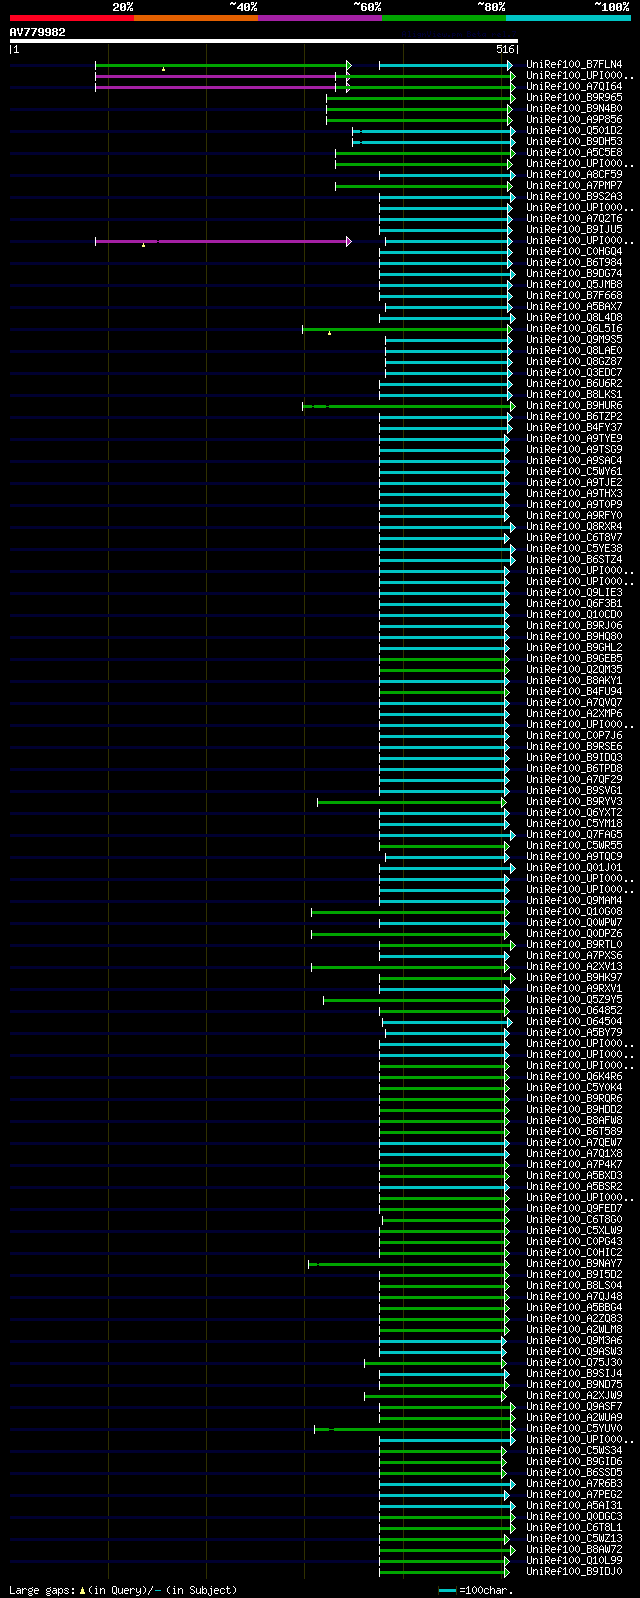Open hit UniRef100_B9IJU5
This screenshot has height=1598, width=640.
click(x=574, y=230)
